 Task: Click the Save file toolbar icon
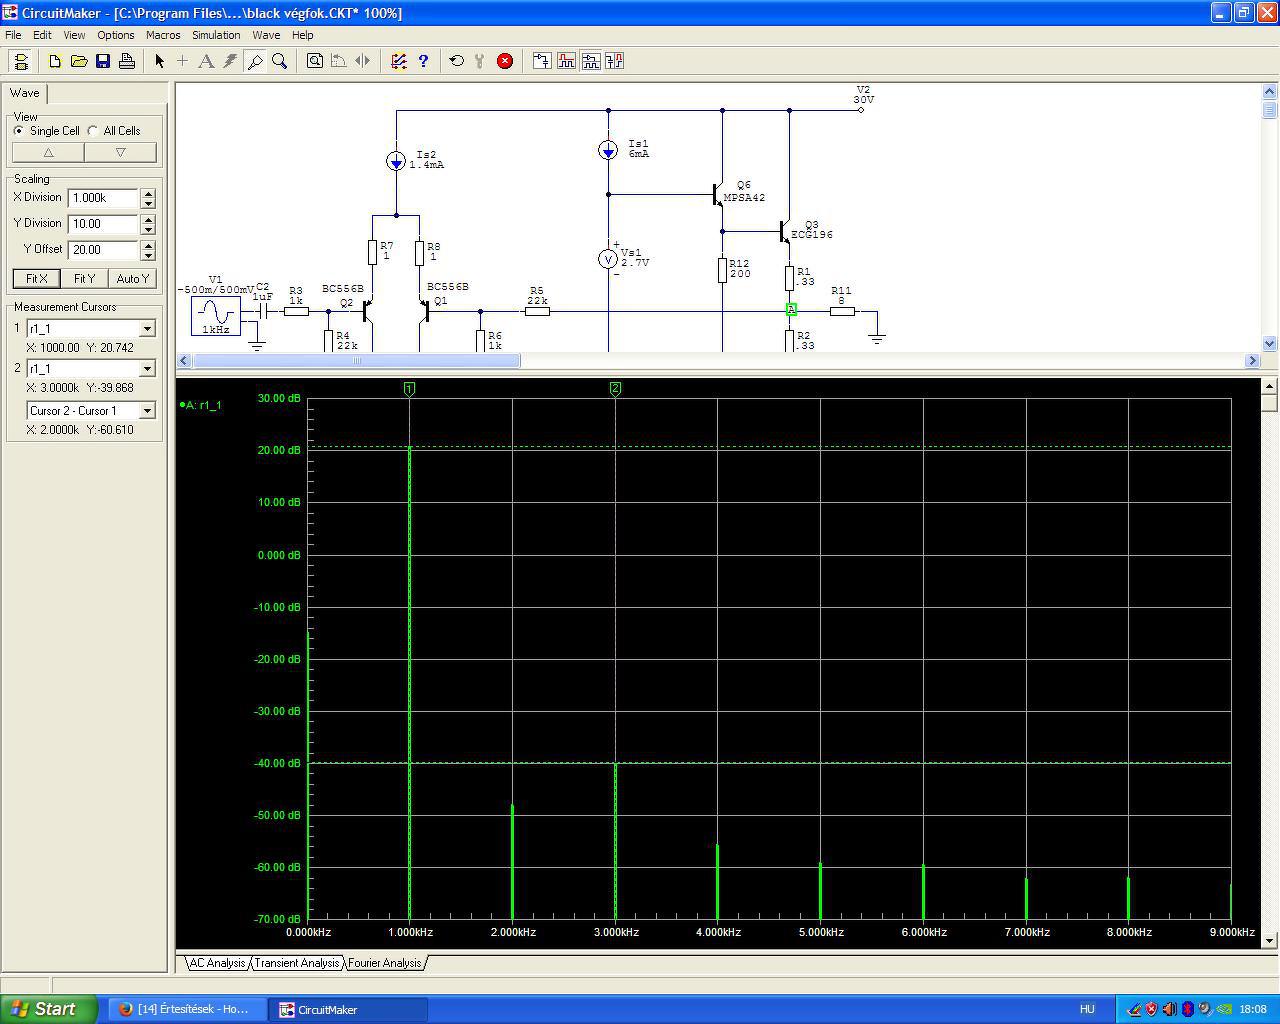tap(103, 61)
